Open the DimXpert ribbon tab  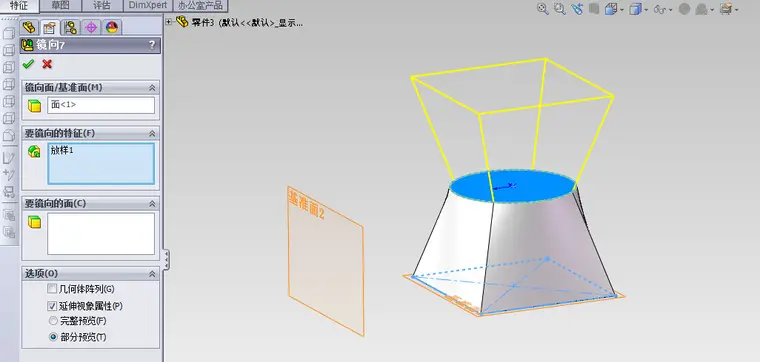coord(148,6)
